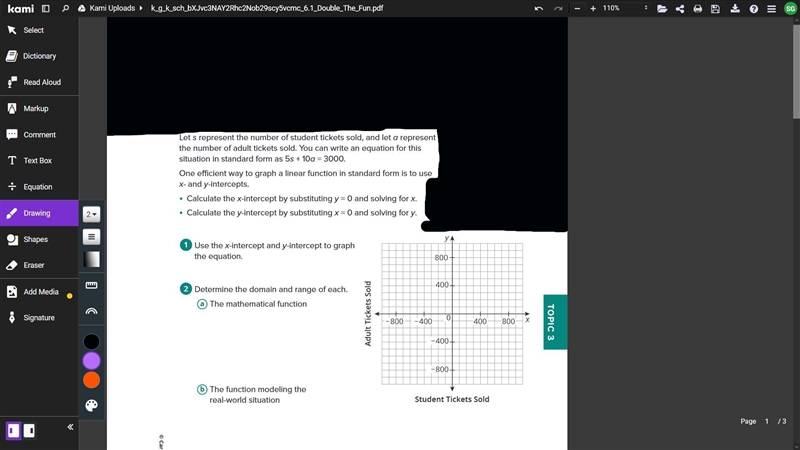The height and width of the screenshot is (450, 800).
Task: Open a file with folder icon
Action: (662, 9)
